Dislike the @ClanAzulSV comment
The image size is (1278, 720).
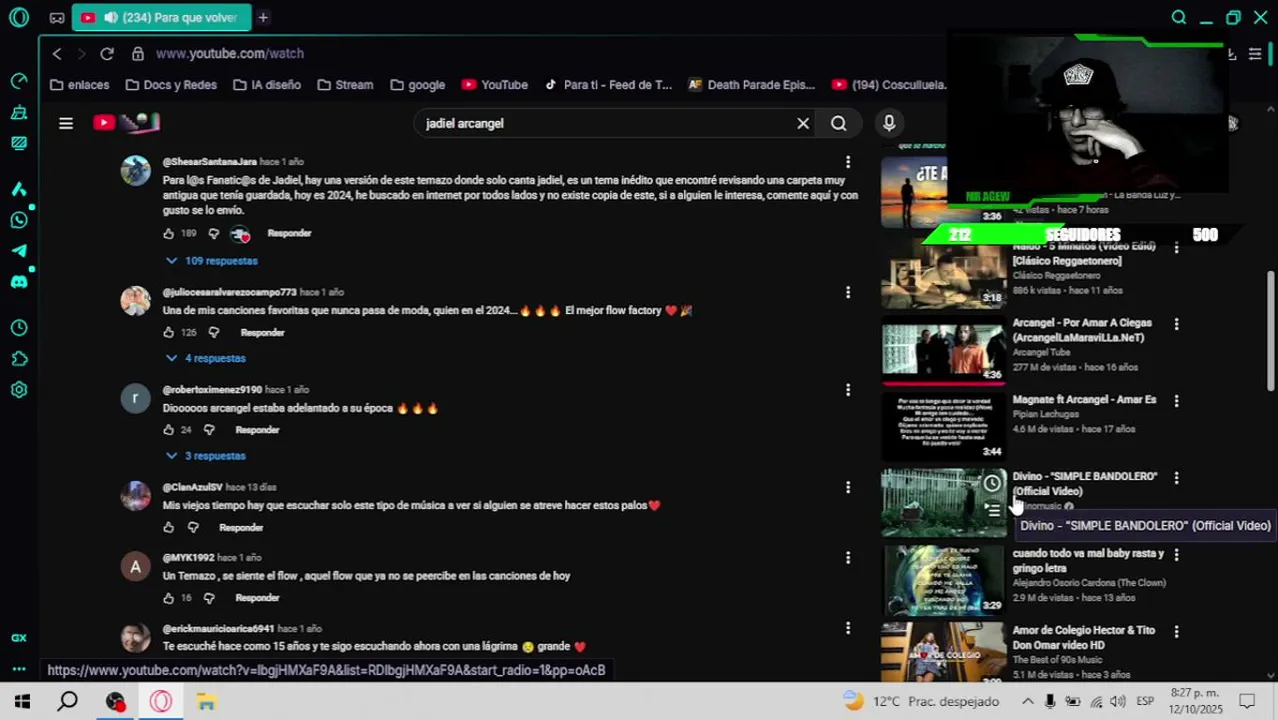click(x=193, y=527)
